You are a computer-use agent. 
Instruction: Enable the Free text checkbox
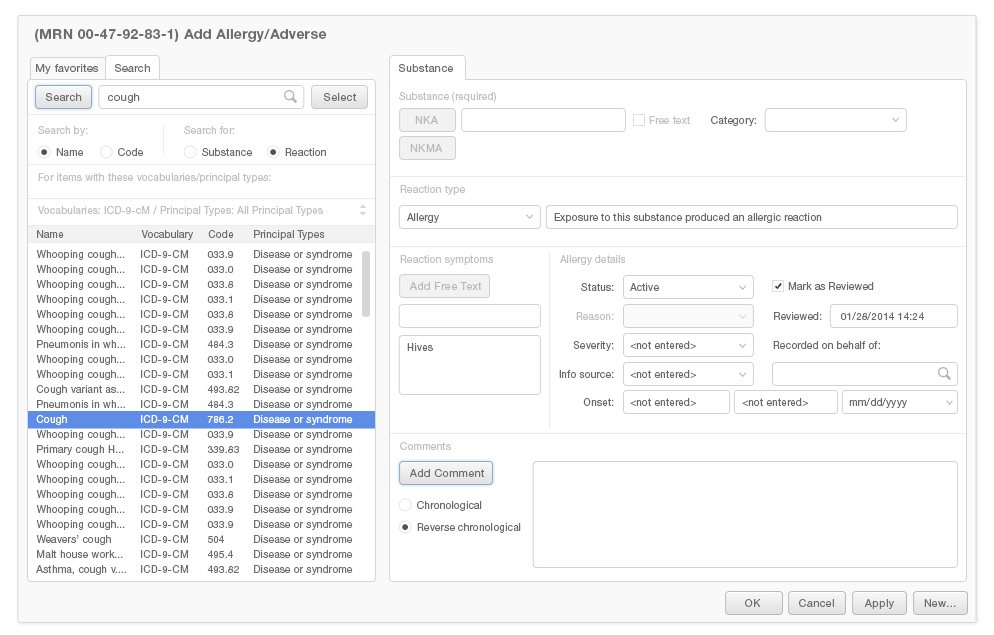click(x=639, y=120)
